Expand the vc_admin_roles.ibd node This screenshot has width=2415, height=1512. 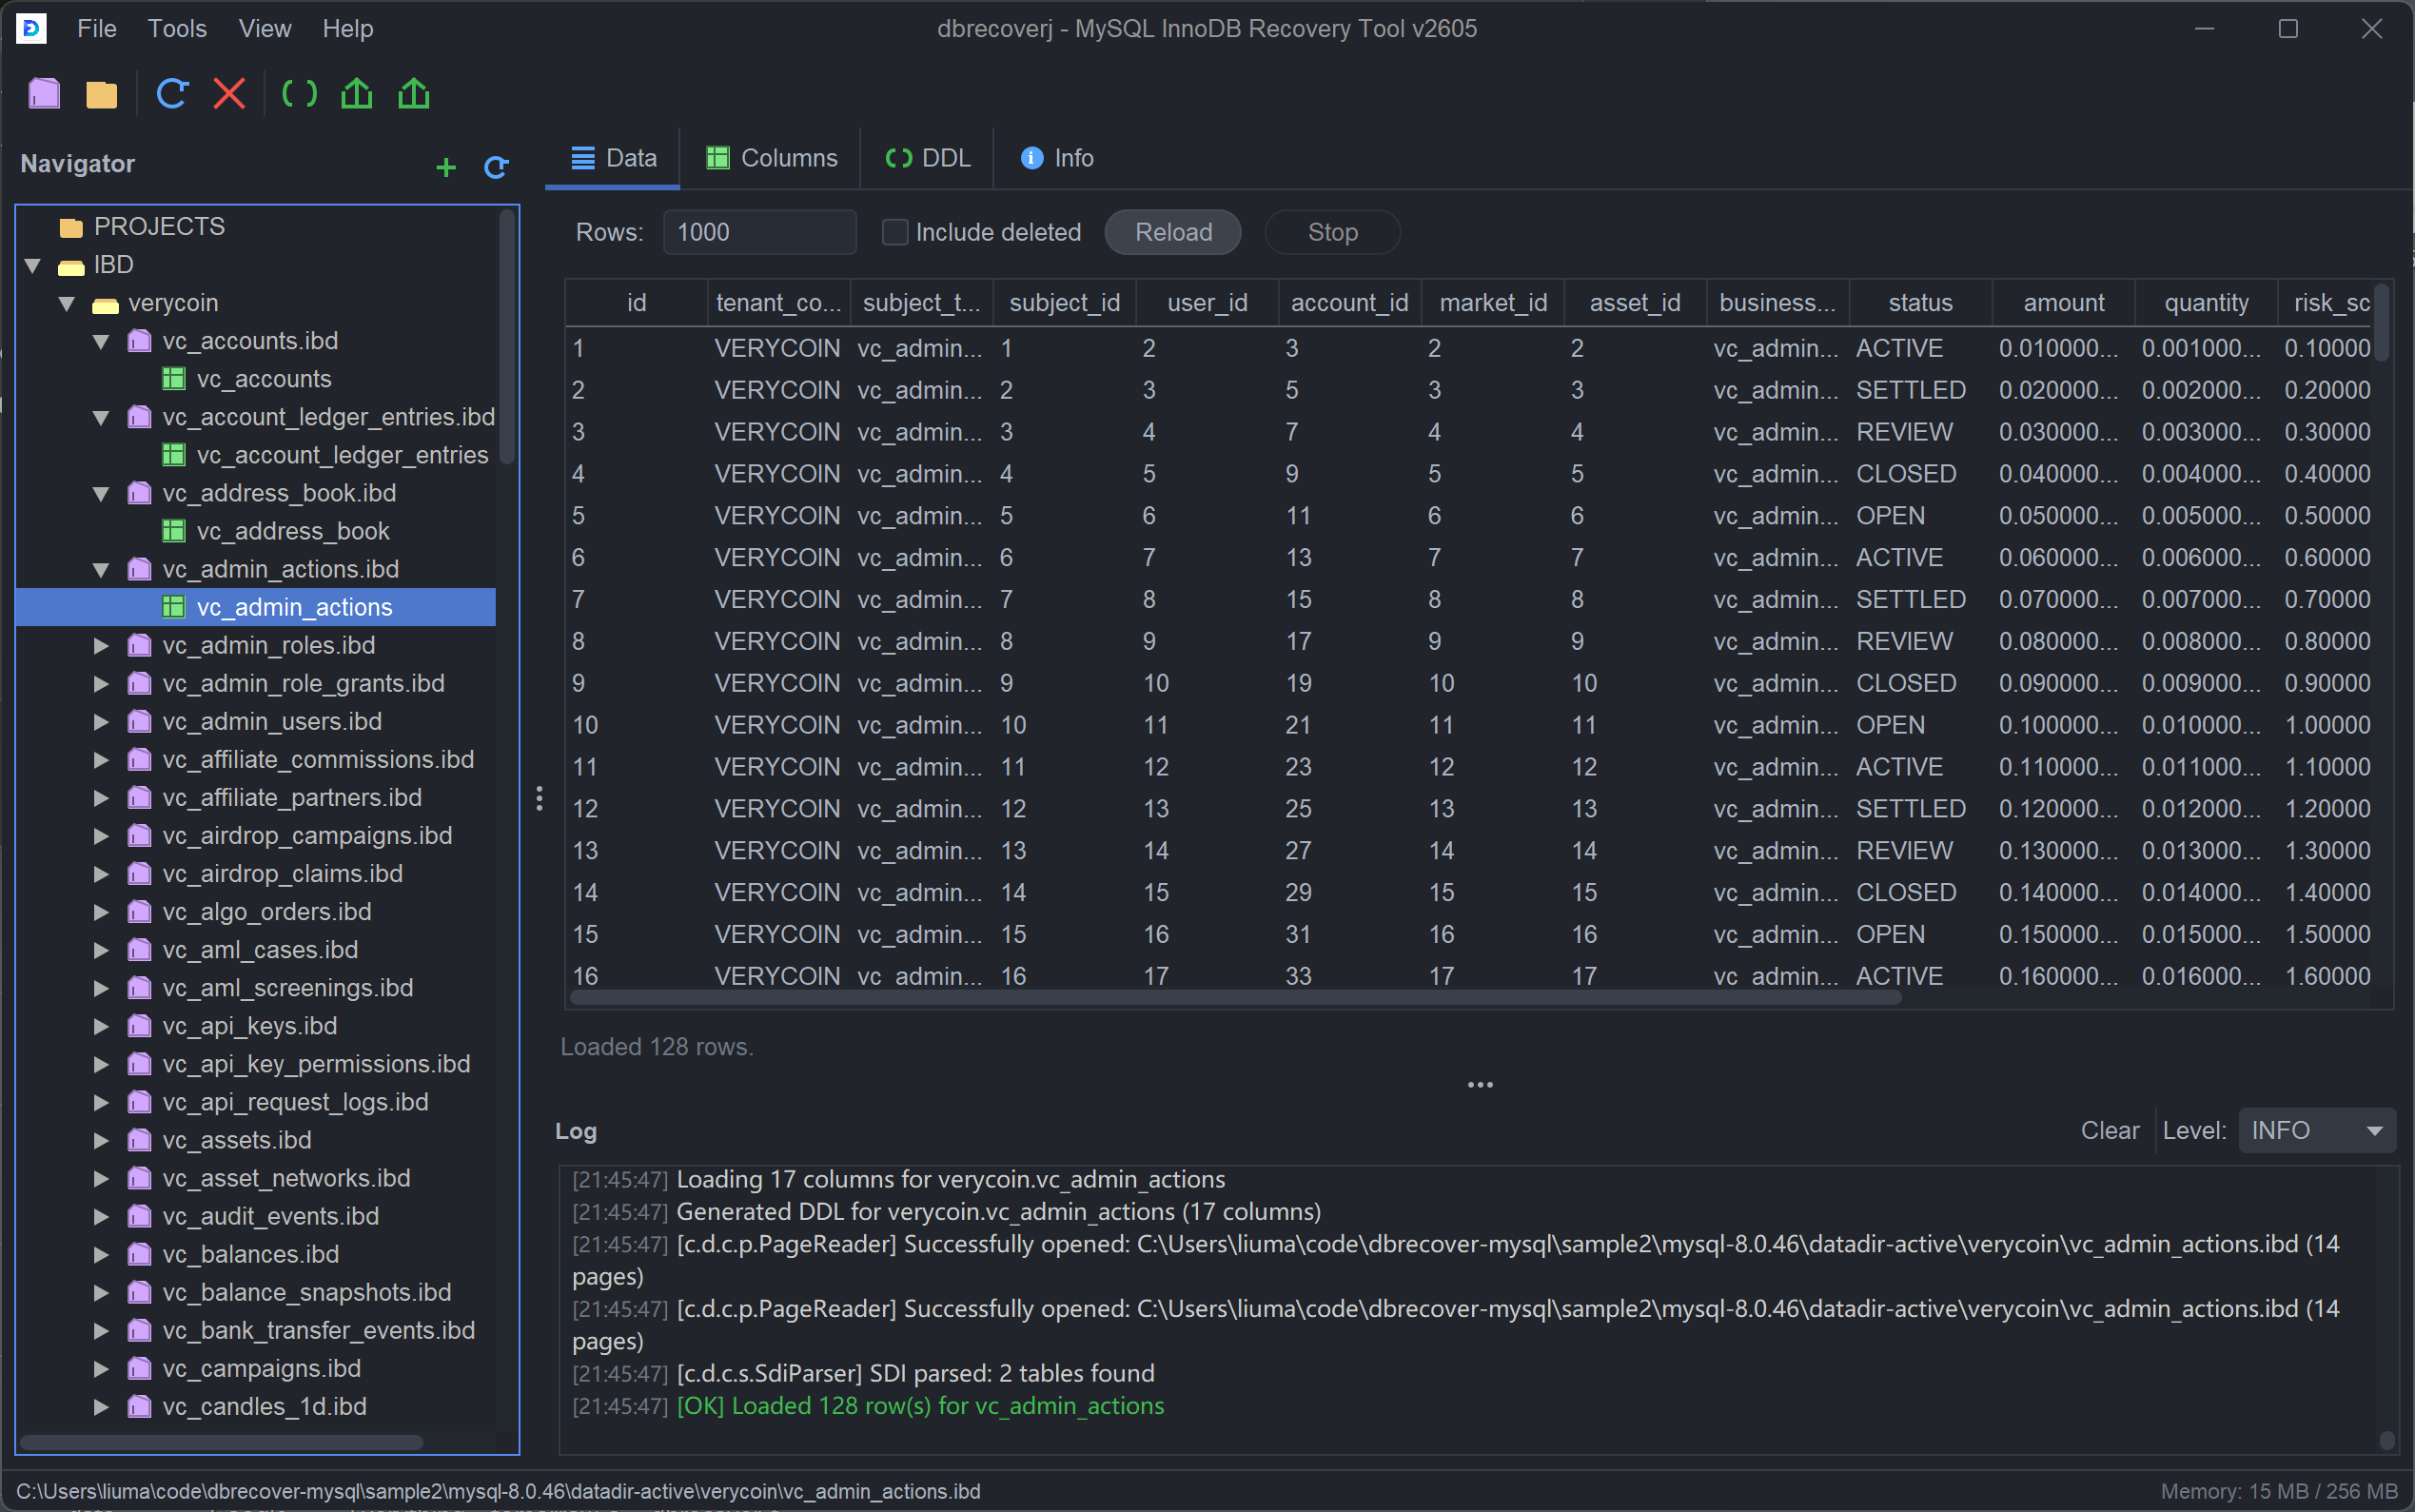pyautogui.click(x=101, y=645)
